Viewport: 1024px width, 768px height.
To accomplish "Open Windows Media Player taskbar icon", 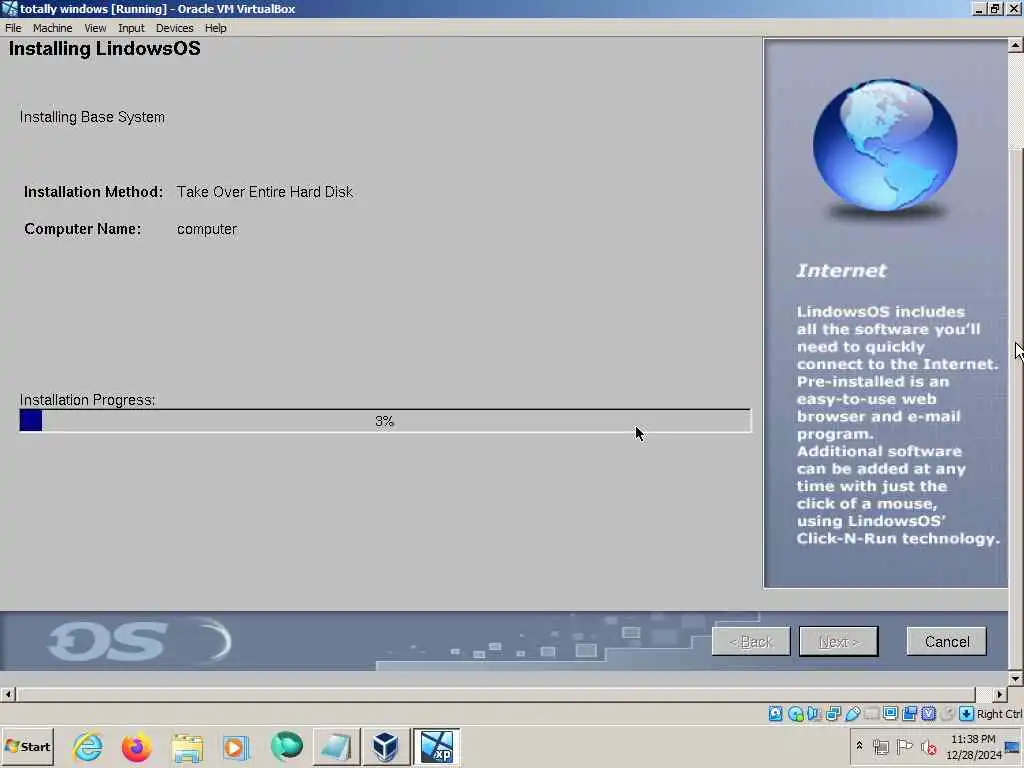I will click(236, 746).
